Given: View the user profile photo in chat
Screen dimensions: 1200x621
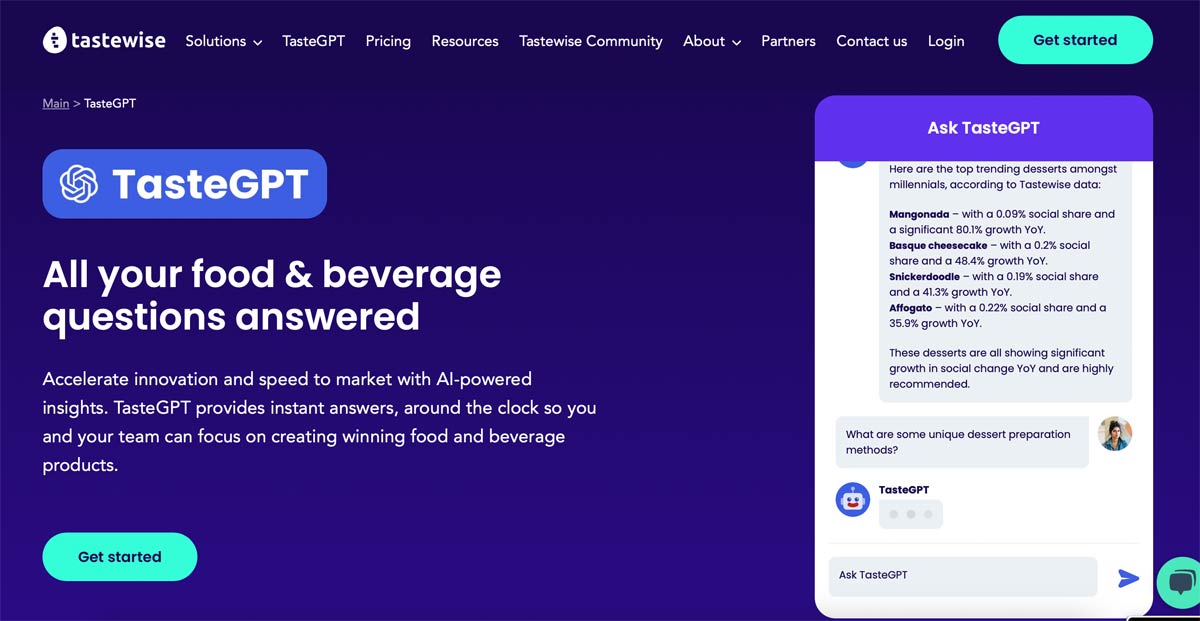Looking at the screenshot, I should pyautogui.click(x=1115, y=433).
